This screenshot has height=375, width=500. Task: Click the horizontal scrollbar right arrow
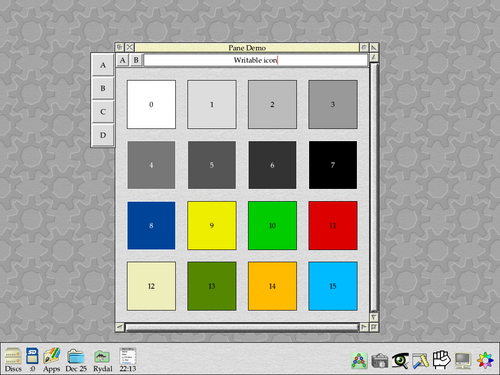[x=364, y=327]
